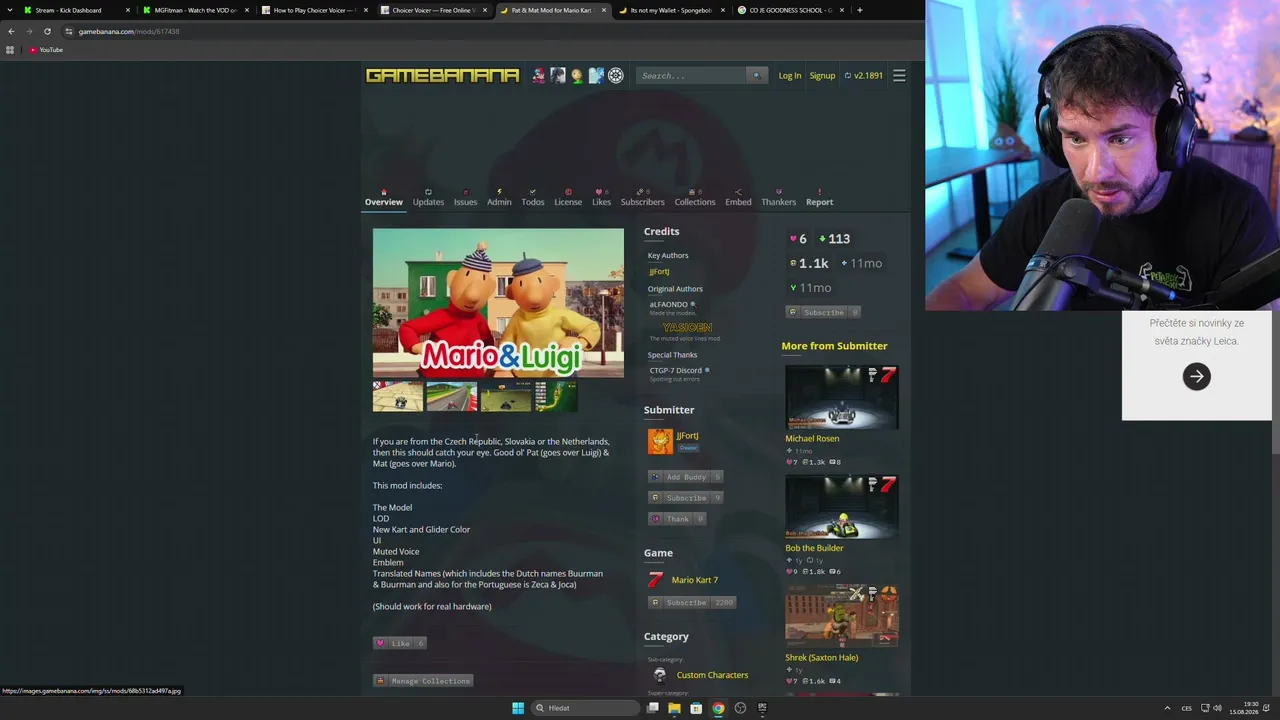Go back with the browser back arrow
The height and width of the screenshot is (720, 1280).
click(x=11, y=31)
